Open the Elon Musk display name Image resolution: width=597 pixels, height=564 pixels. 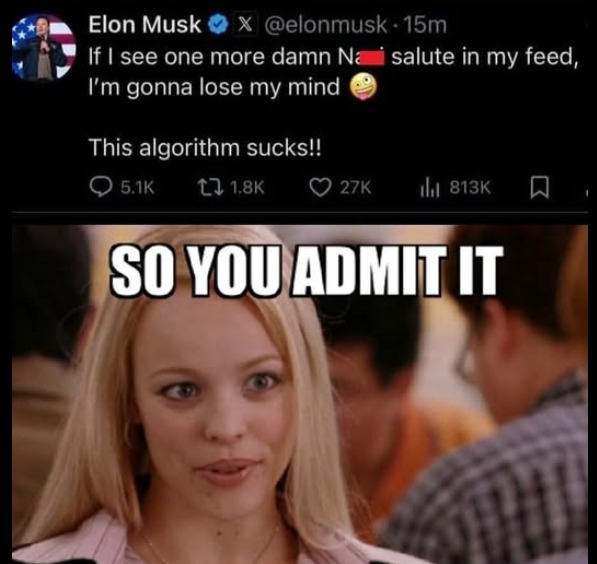[x=145, y=25]
